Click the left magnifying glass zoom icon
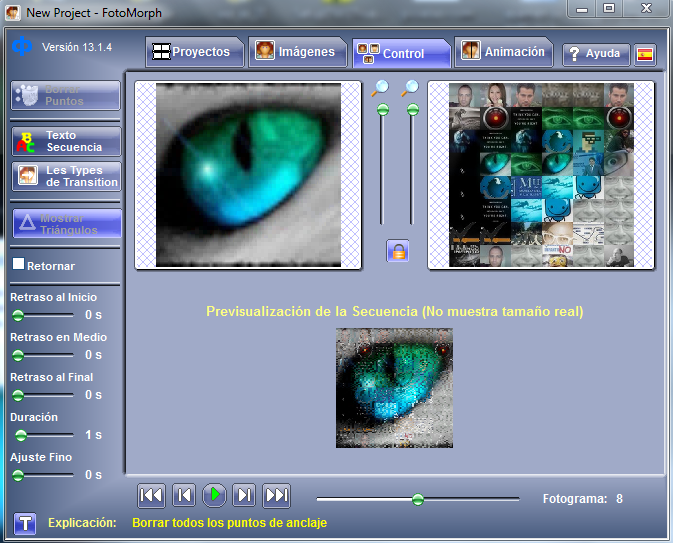Viewport: 673px width, 543px height. pos(380,88)
